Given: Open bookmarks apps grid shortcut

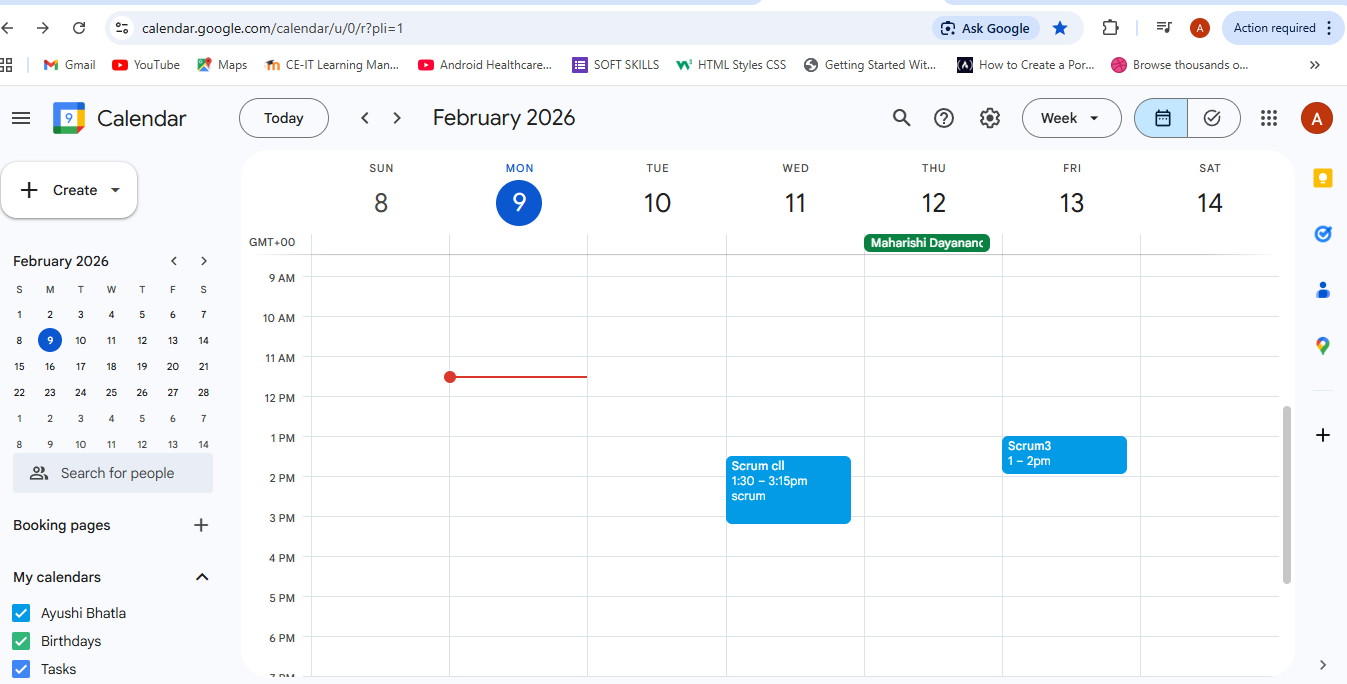Looking at the screenshot, I should tap(7, 65).
